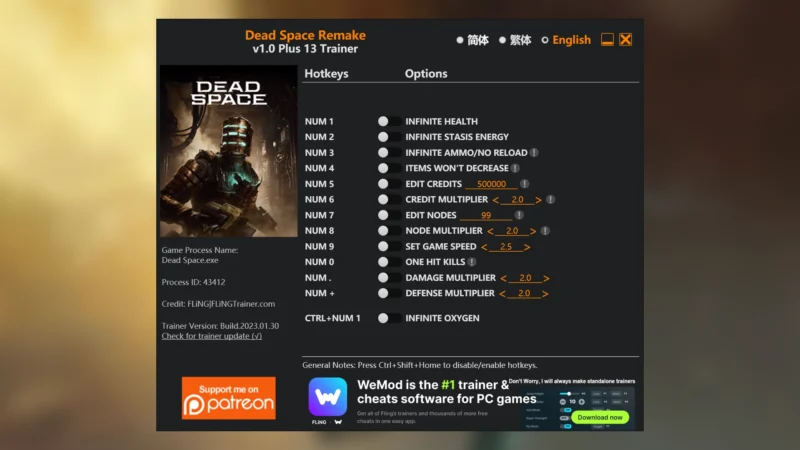Click the Options column header
The height and width of the screenshot is (450, 800).
click(426, 73)
